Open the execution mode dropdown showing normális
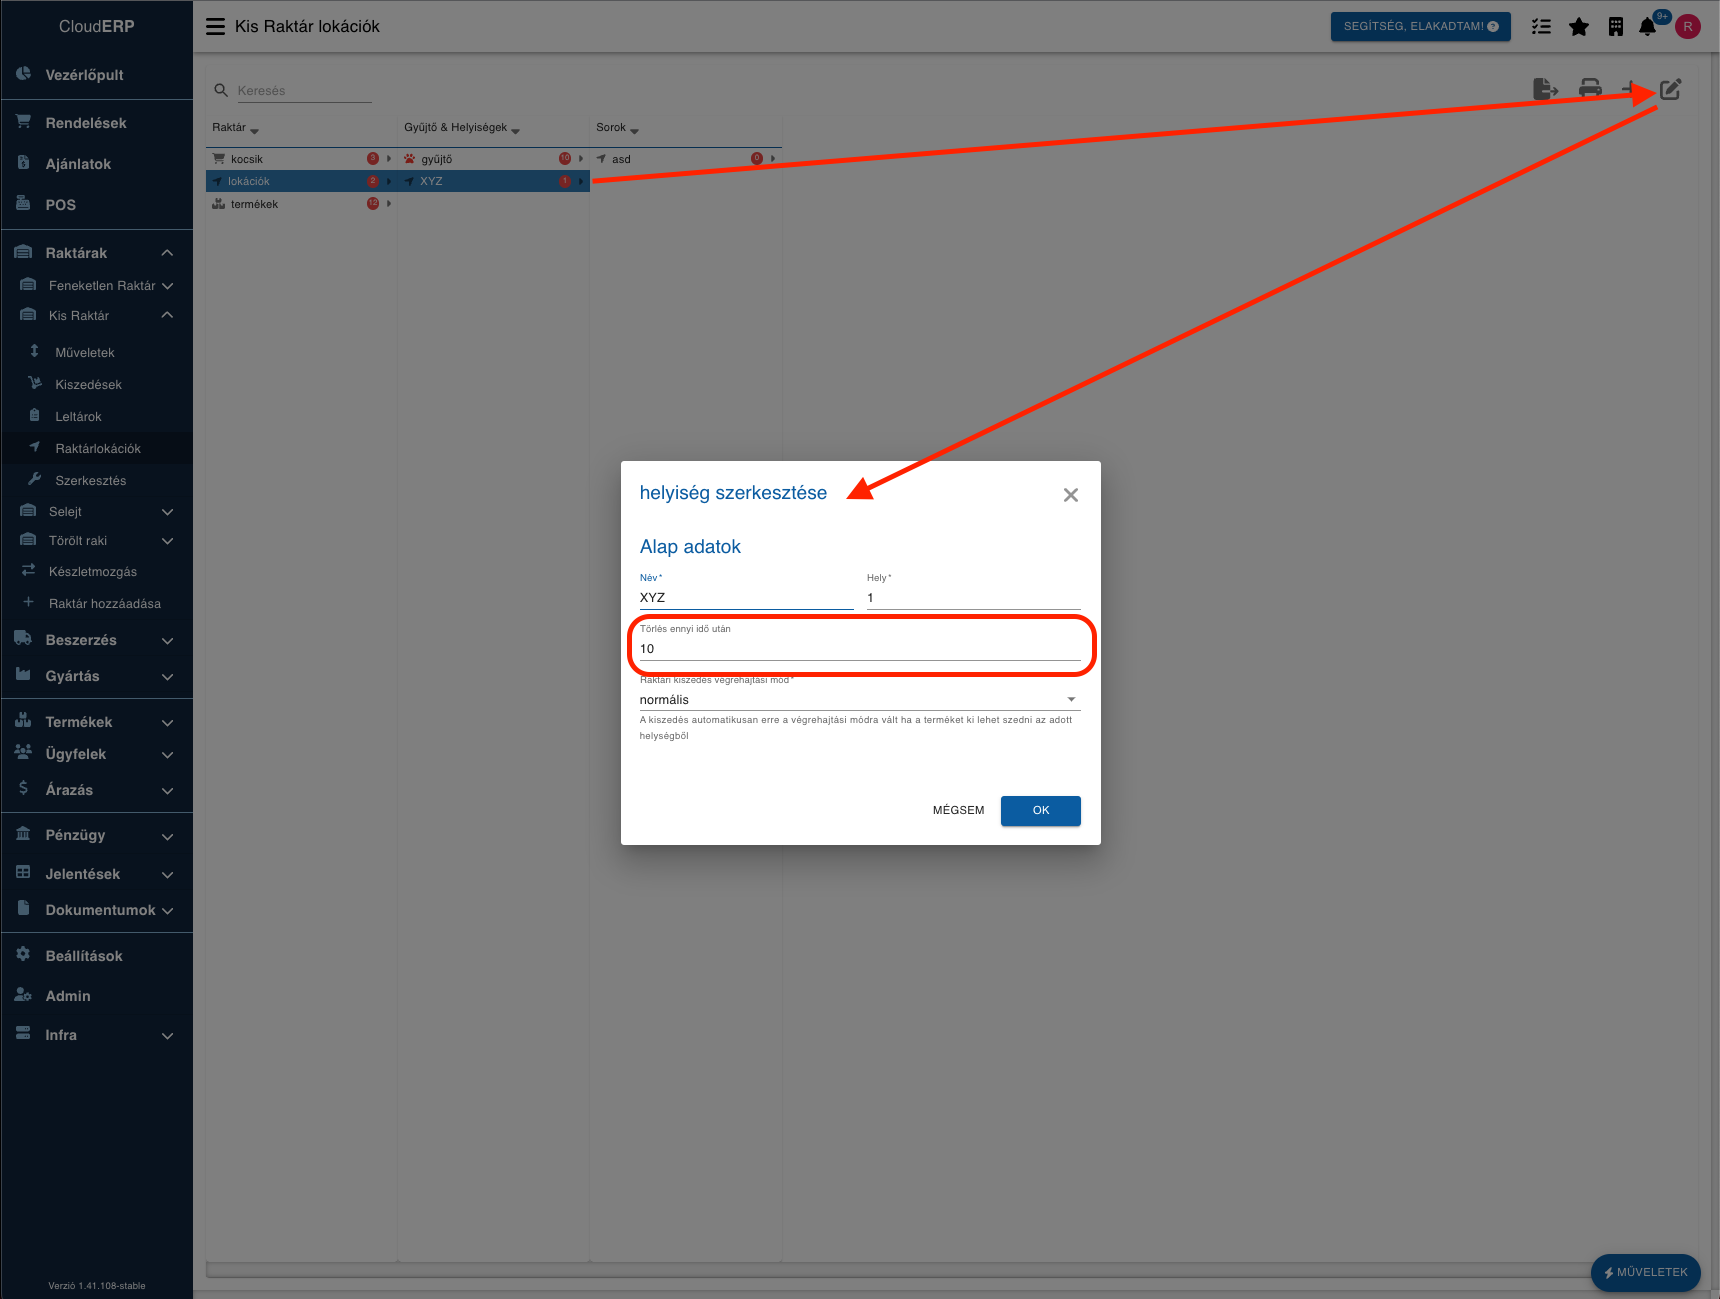This screenshot has height=1299, width=1720. click(x=859, y=700)
